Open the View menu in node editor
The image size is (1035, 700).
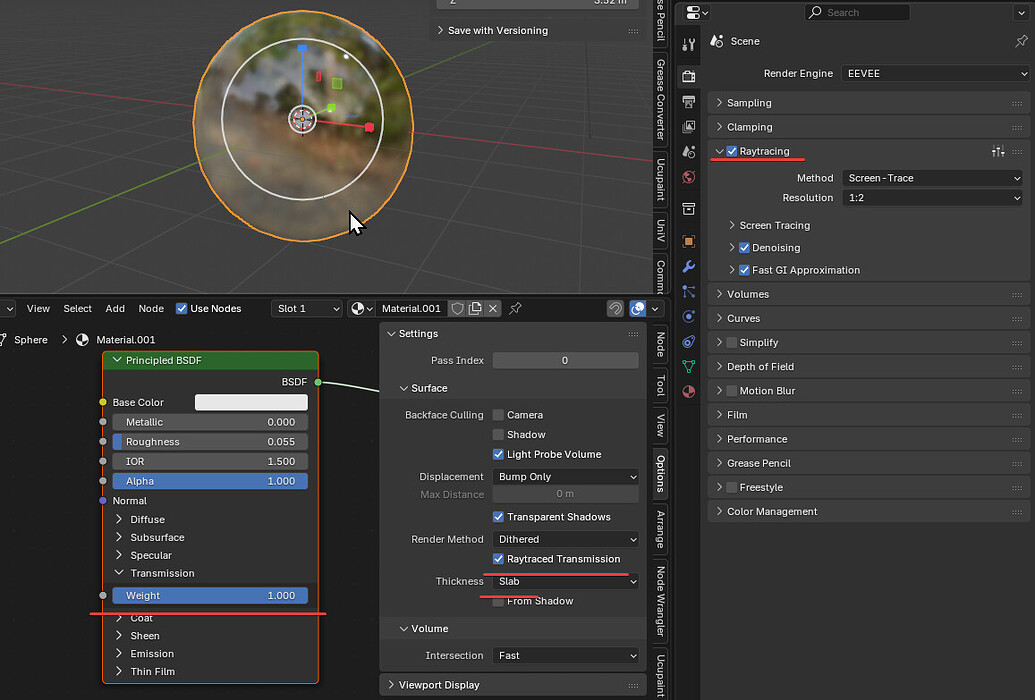38,308
